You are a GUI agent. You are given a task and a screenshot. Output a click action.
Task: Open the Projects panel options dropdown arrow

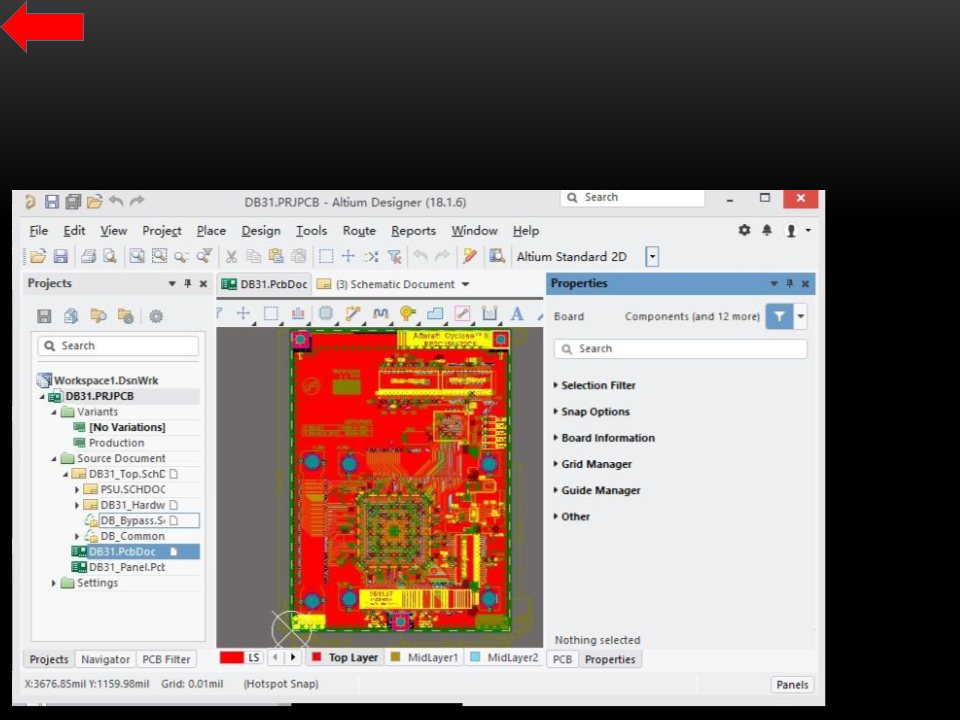click(172, 283)
